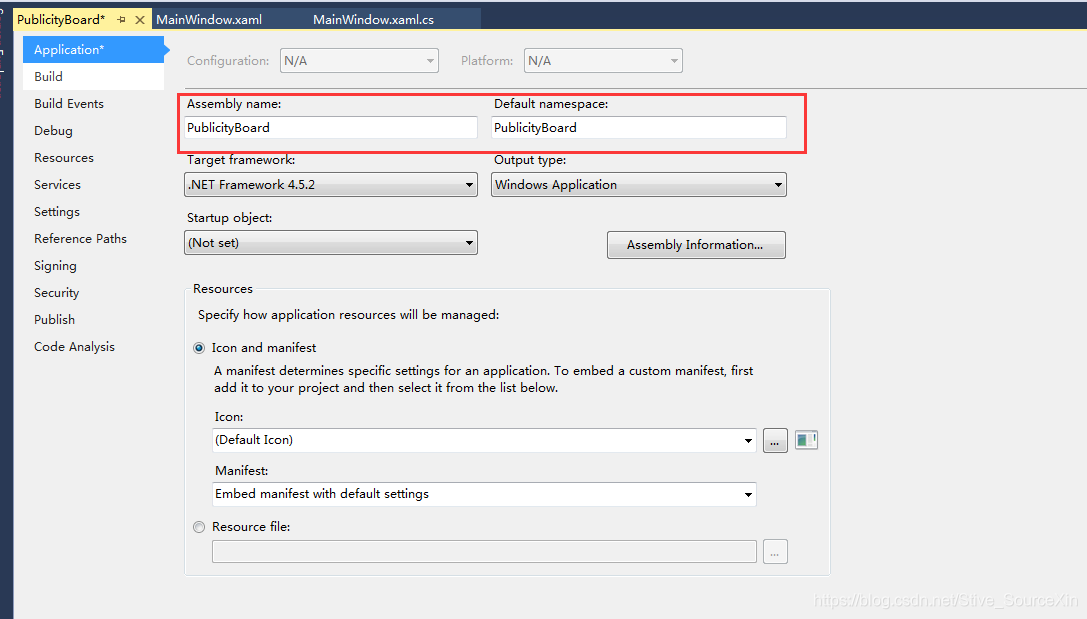Open the Reference Paths page
The height and width of the screenshot is (619, 1087).
[x=80, y=239]
